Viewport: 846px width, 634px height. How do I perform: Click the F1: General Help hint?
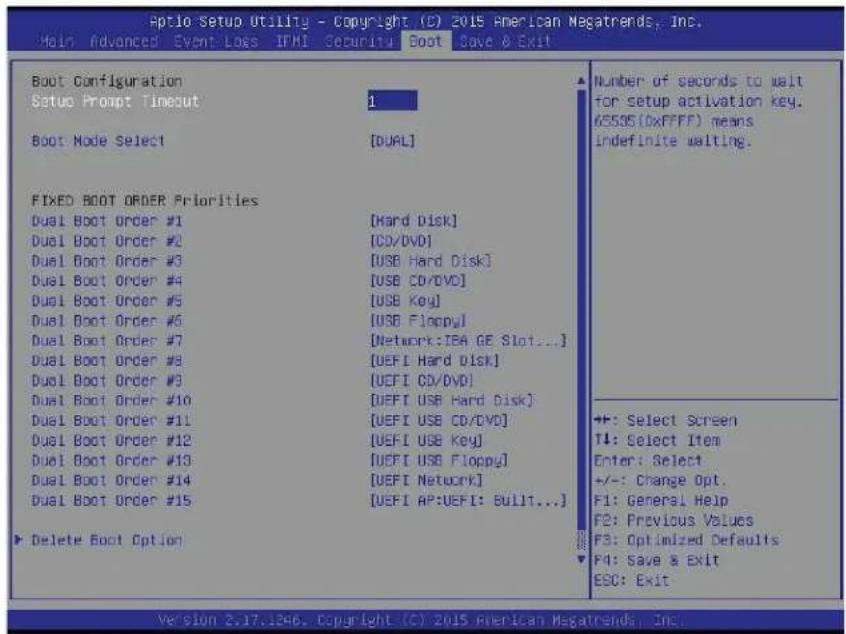661,501
